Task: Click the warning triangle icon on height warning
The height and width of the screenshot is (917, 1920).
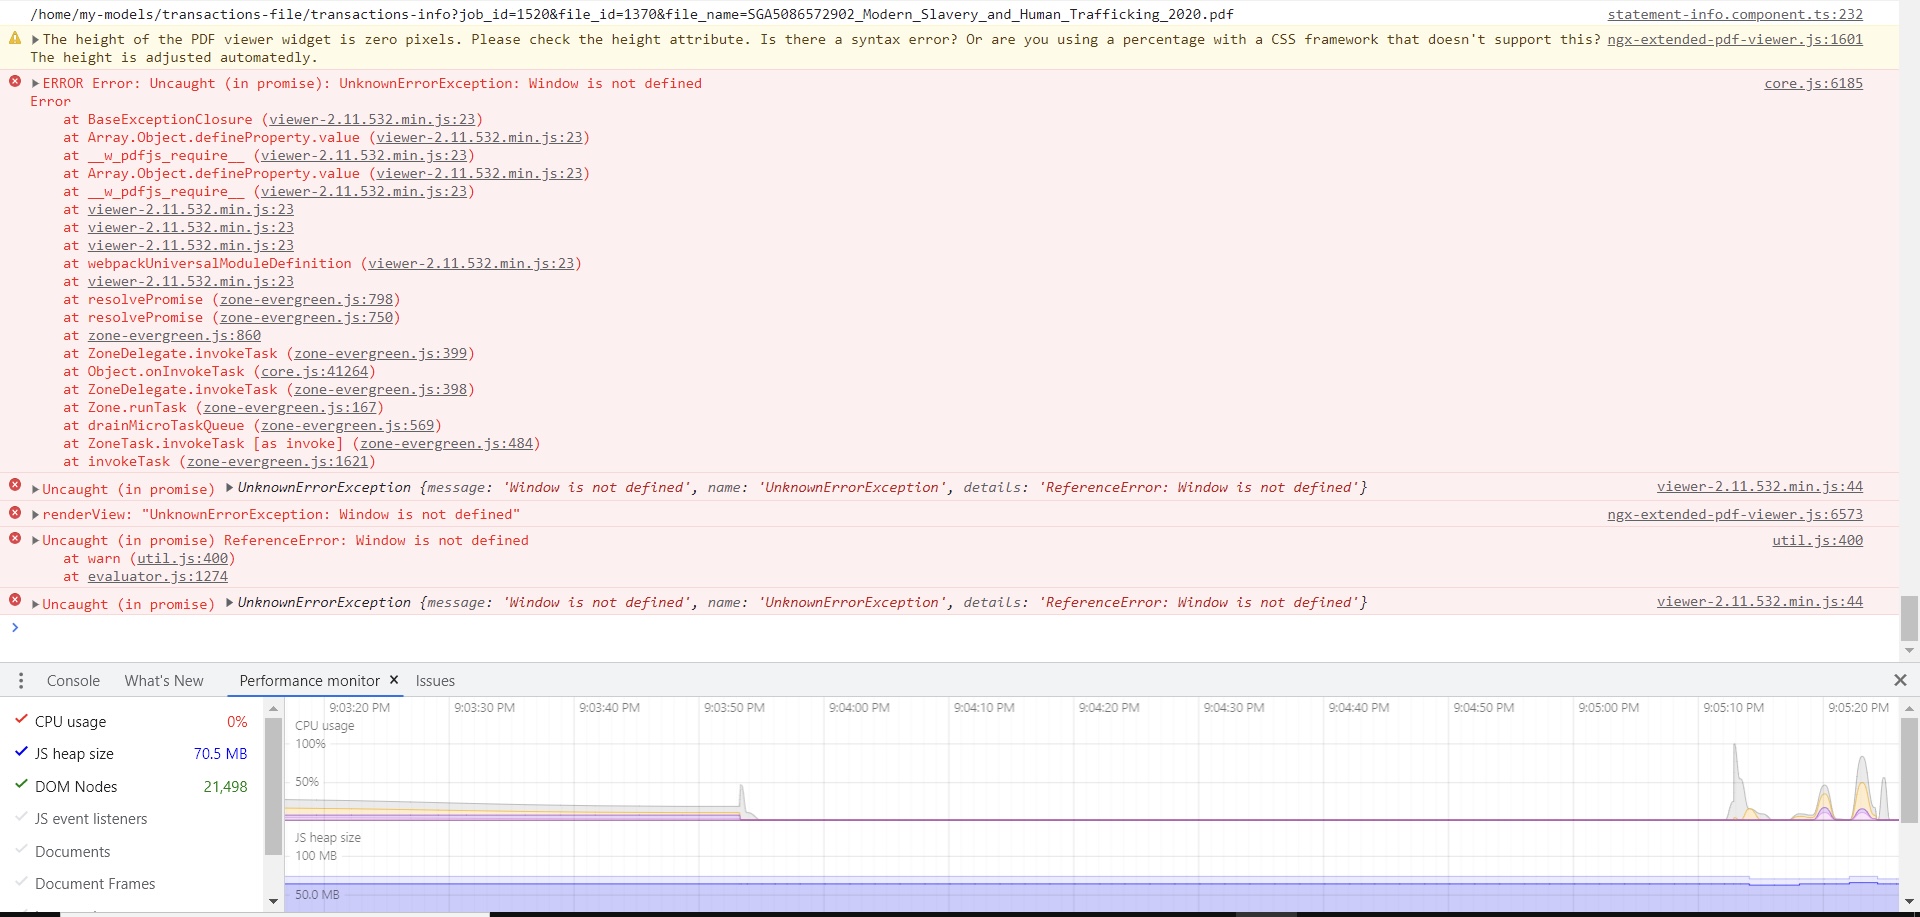Action: coord(14,39)
